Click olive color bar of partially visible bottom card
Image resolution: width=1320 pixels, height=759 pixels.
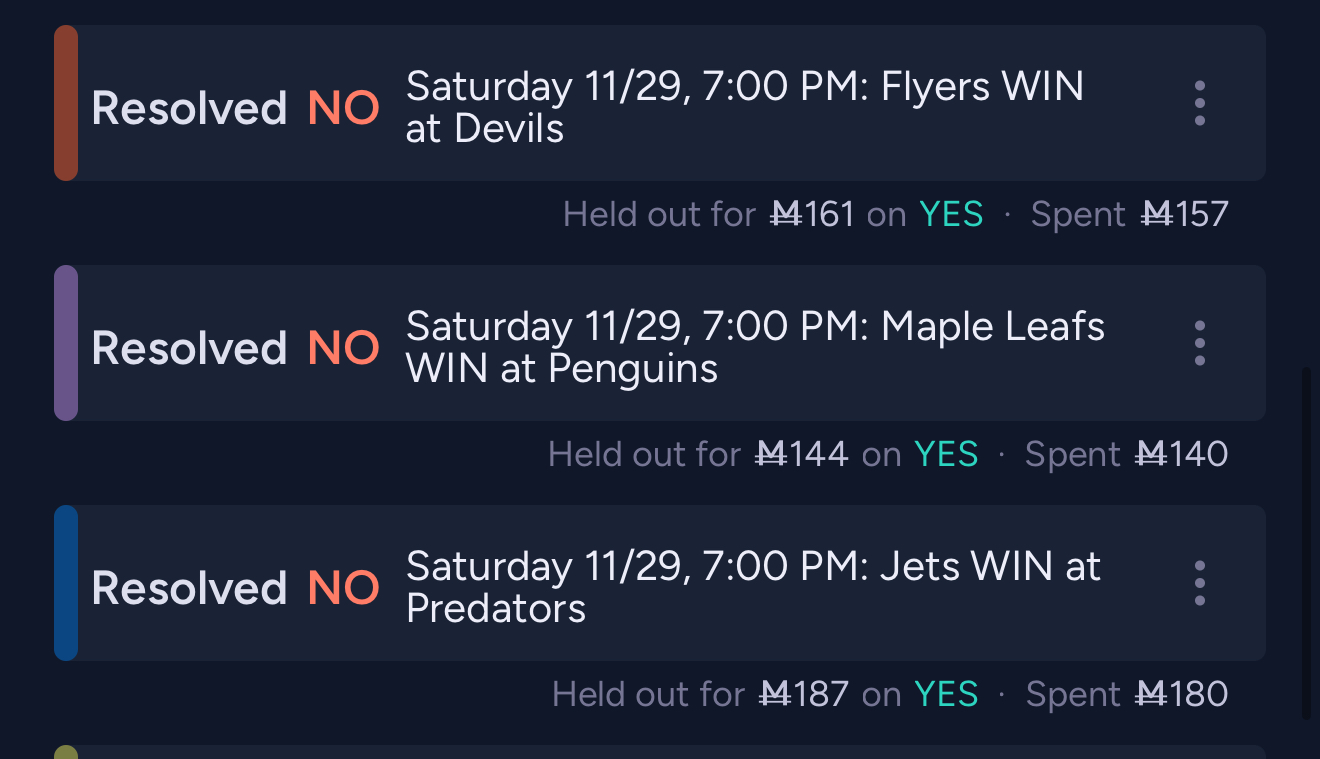click(66, 752)
